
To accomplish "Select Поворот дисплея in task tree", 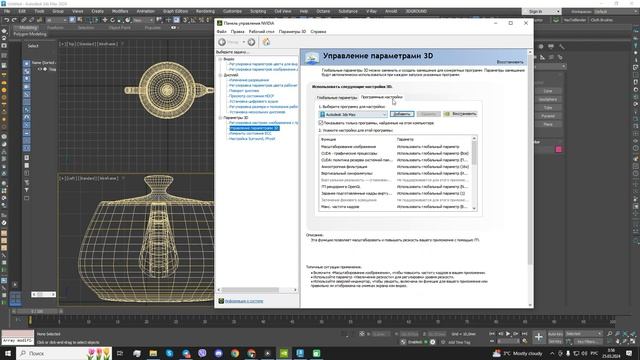I will [x=244, y=91].
